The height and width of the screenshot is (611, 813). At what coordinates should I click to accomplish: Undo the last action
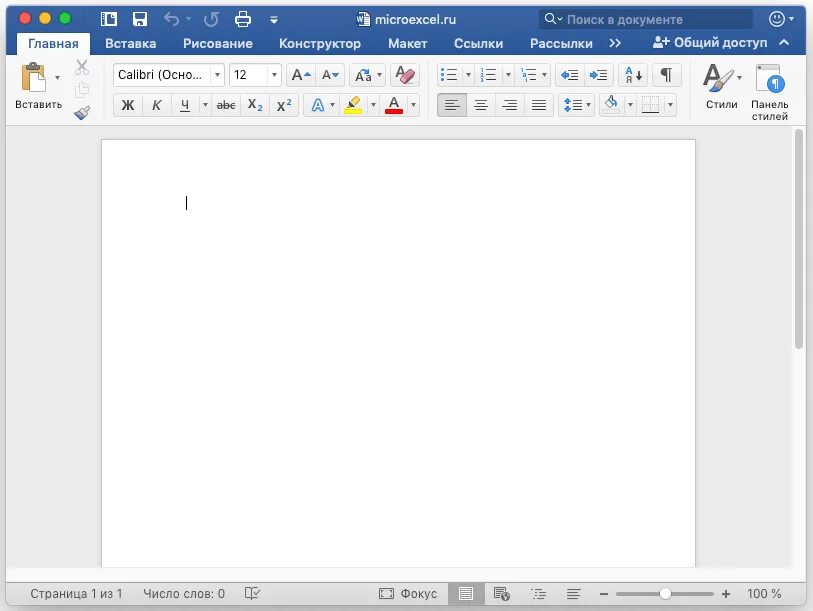click(171, 19)
